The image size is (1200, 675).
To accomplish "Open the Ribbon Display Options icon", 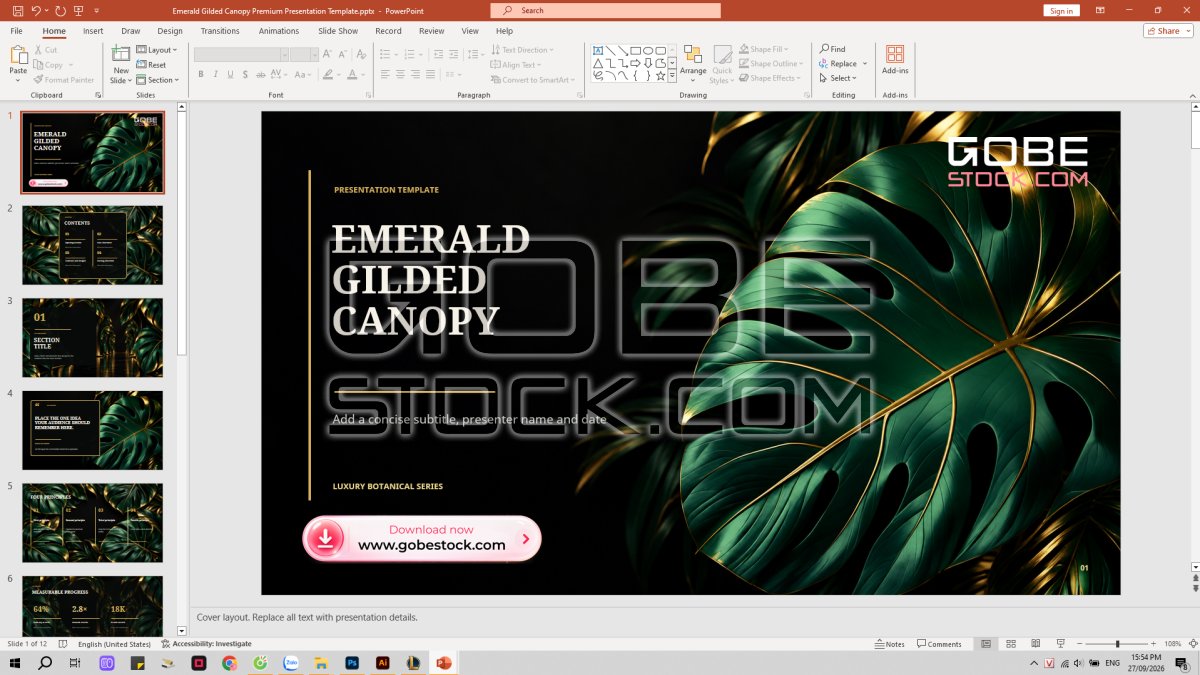I will (x=1101, y=10).
